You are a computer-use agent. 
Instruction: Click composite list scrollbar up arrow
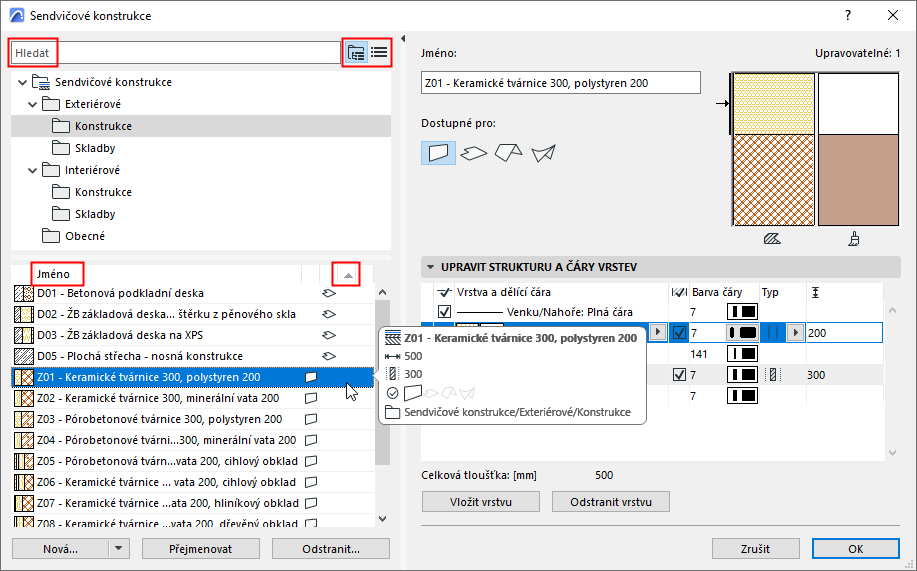point(382,293)
